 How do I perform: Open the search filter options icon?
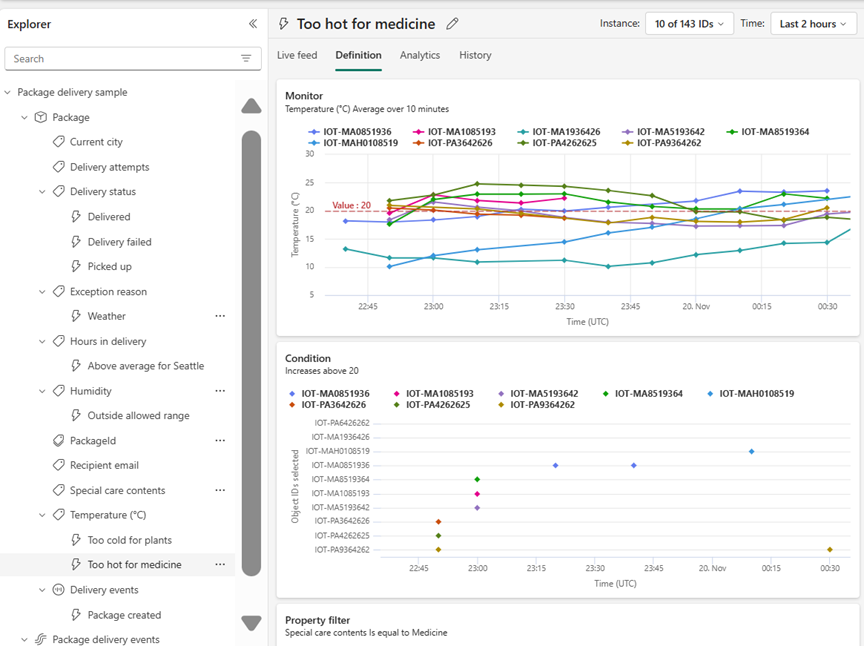246,58
